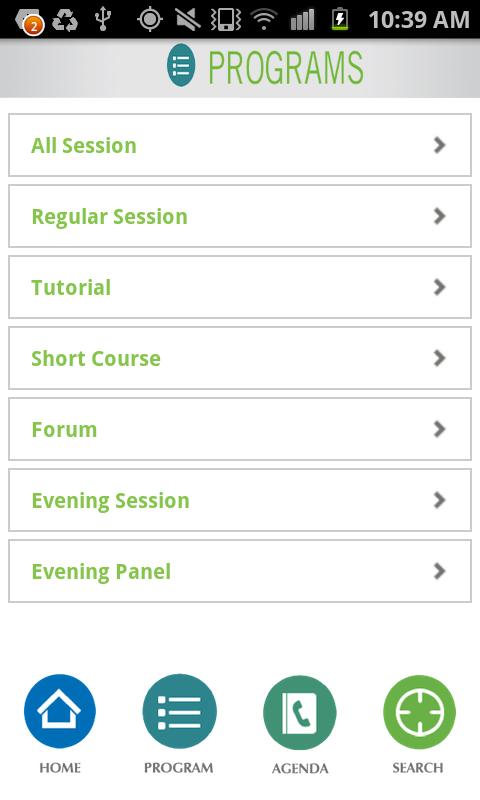This screenshot has width=480, height=800.
Task: Tap the USB connection status icon
Action: [x=103, y=19]
